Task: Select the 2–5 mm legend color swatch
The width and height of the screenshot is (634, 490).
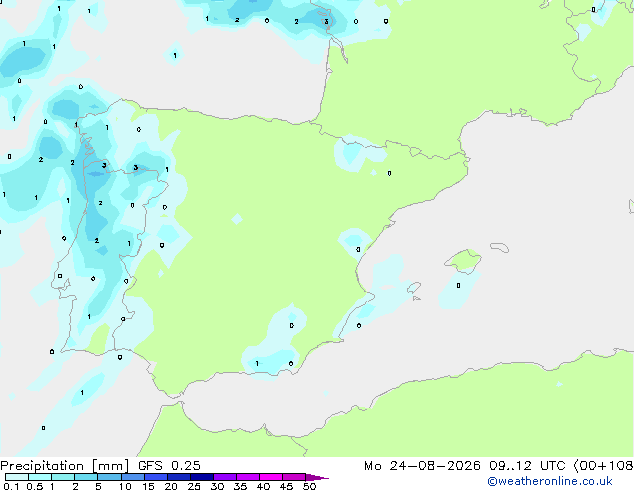Action: (x=86, y=477)
